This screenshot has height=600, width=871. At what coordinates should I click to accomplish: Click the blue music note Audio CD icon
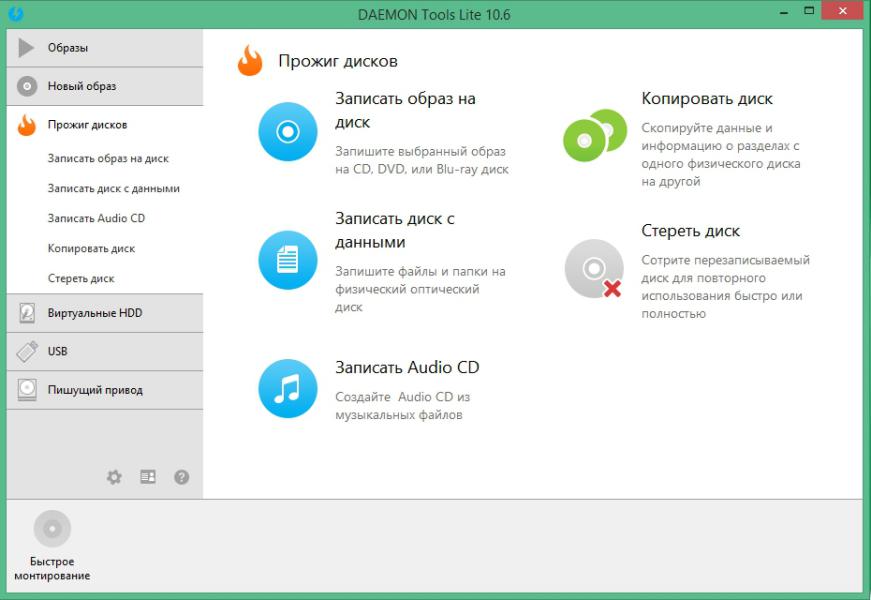287,388
